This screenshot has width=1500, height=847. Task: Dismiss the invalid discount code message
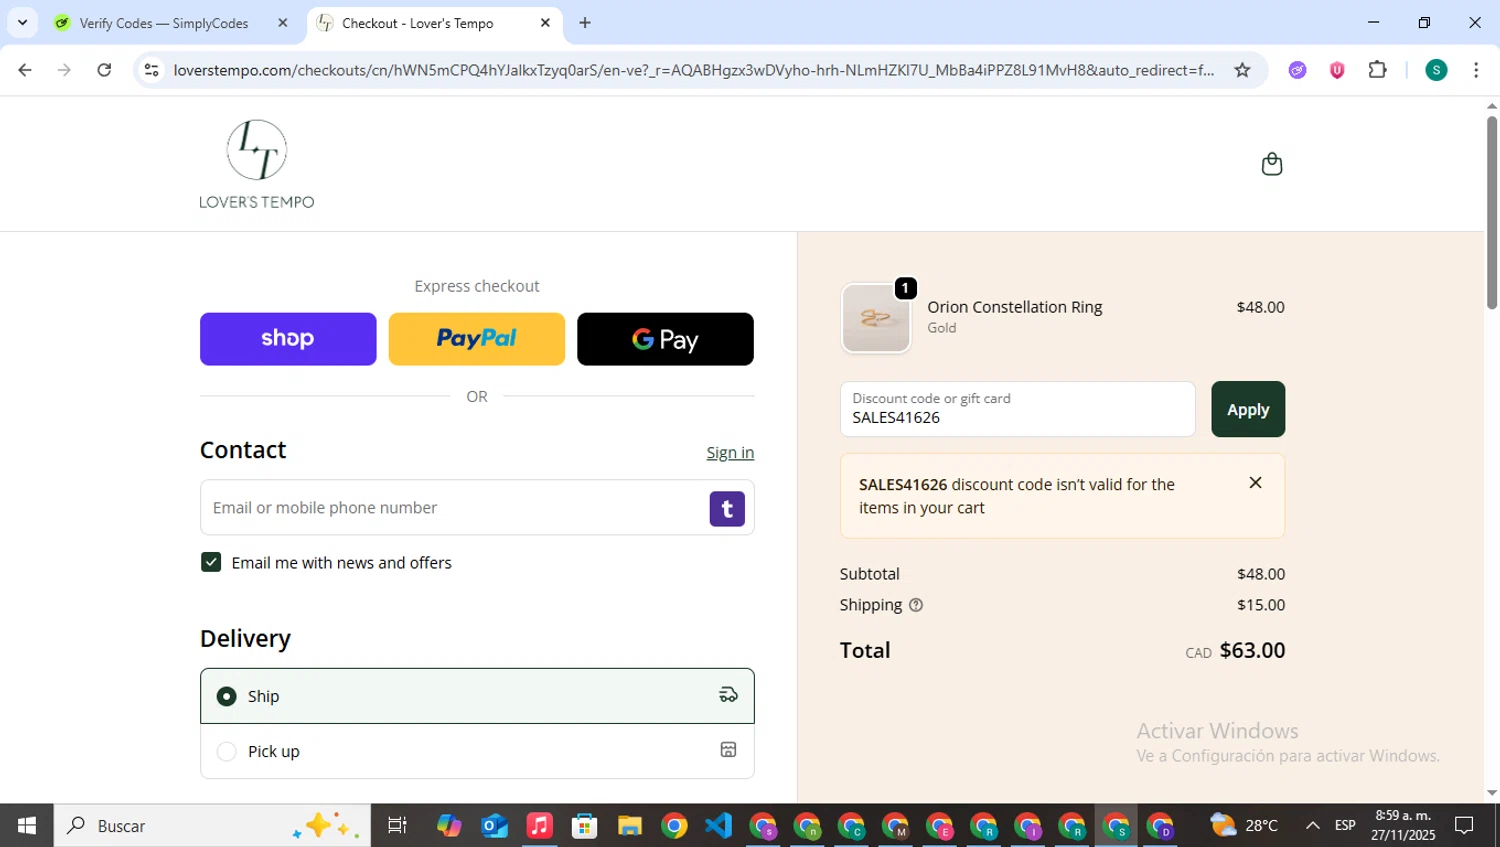(x=1255, y=483)
